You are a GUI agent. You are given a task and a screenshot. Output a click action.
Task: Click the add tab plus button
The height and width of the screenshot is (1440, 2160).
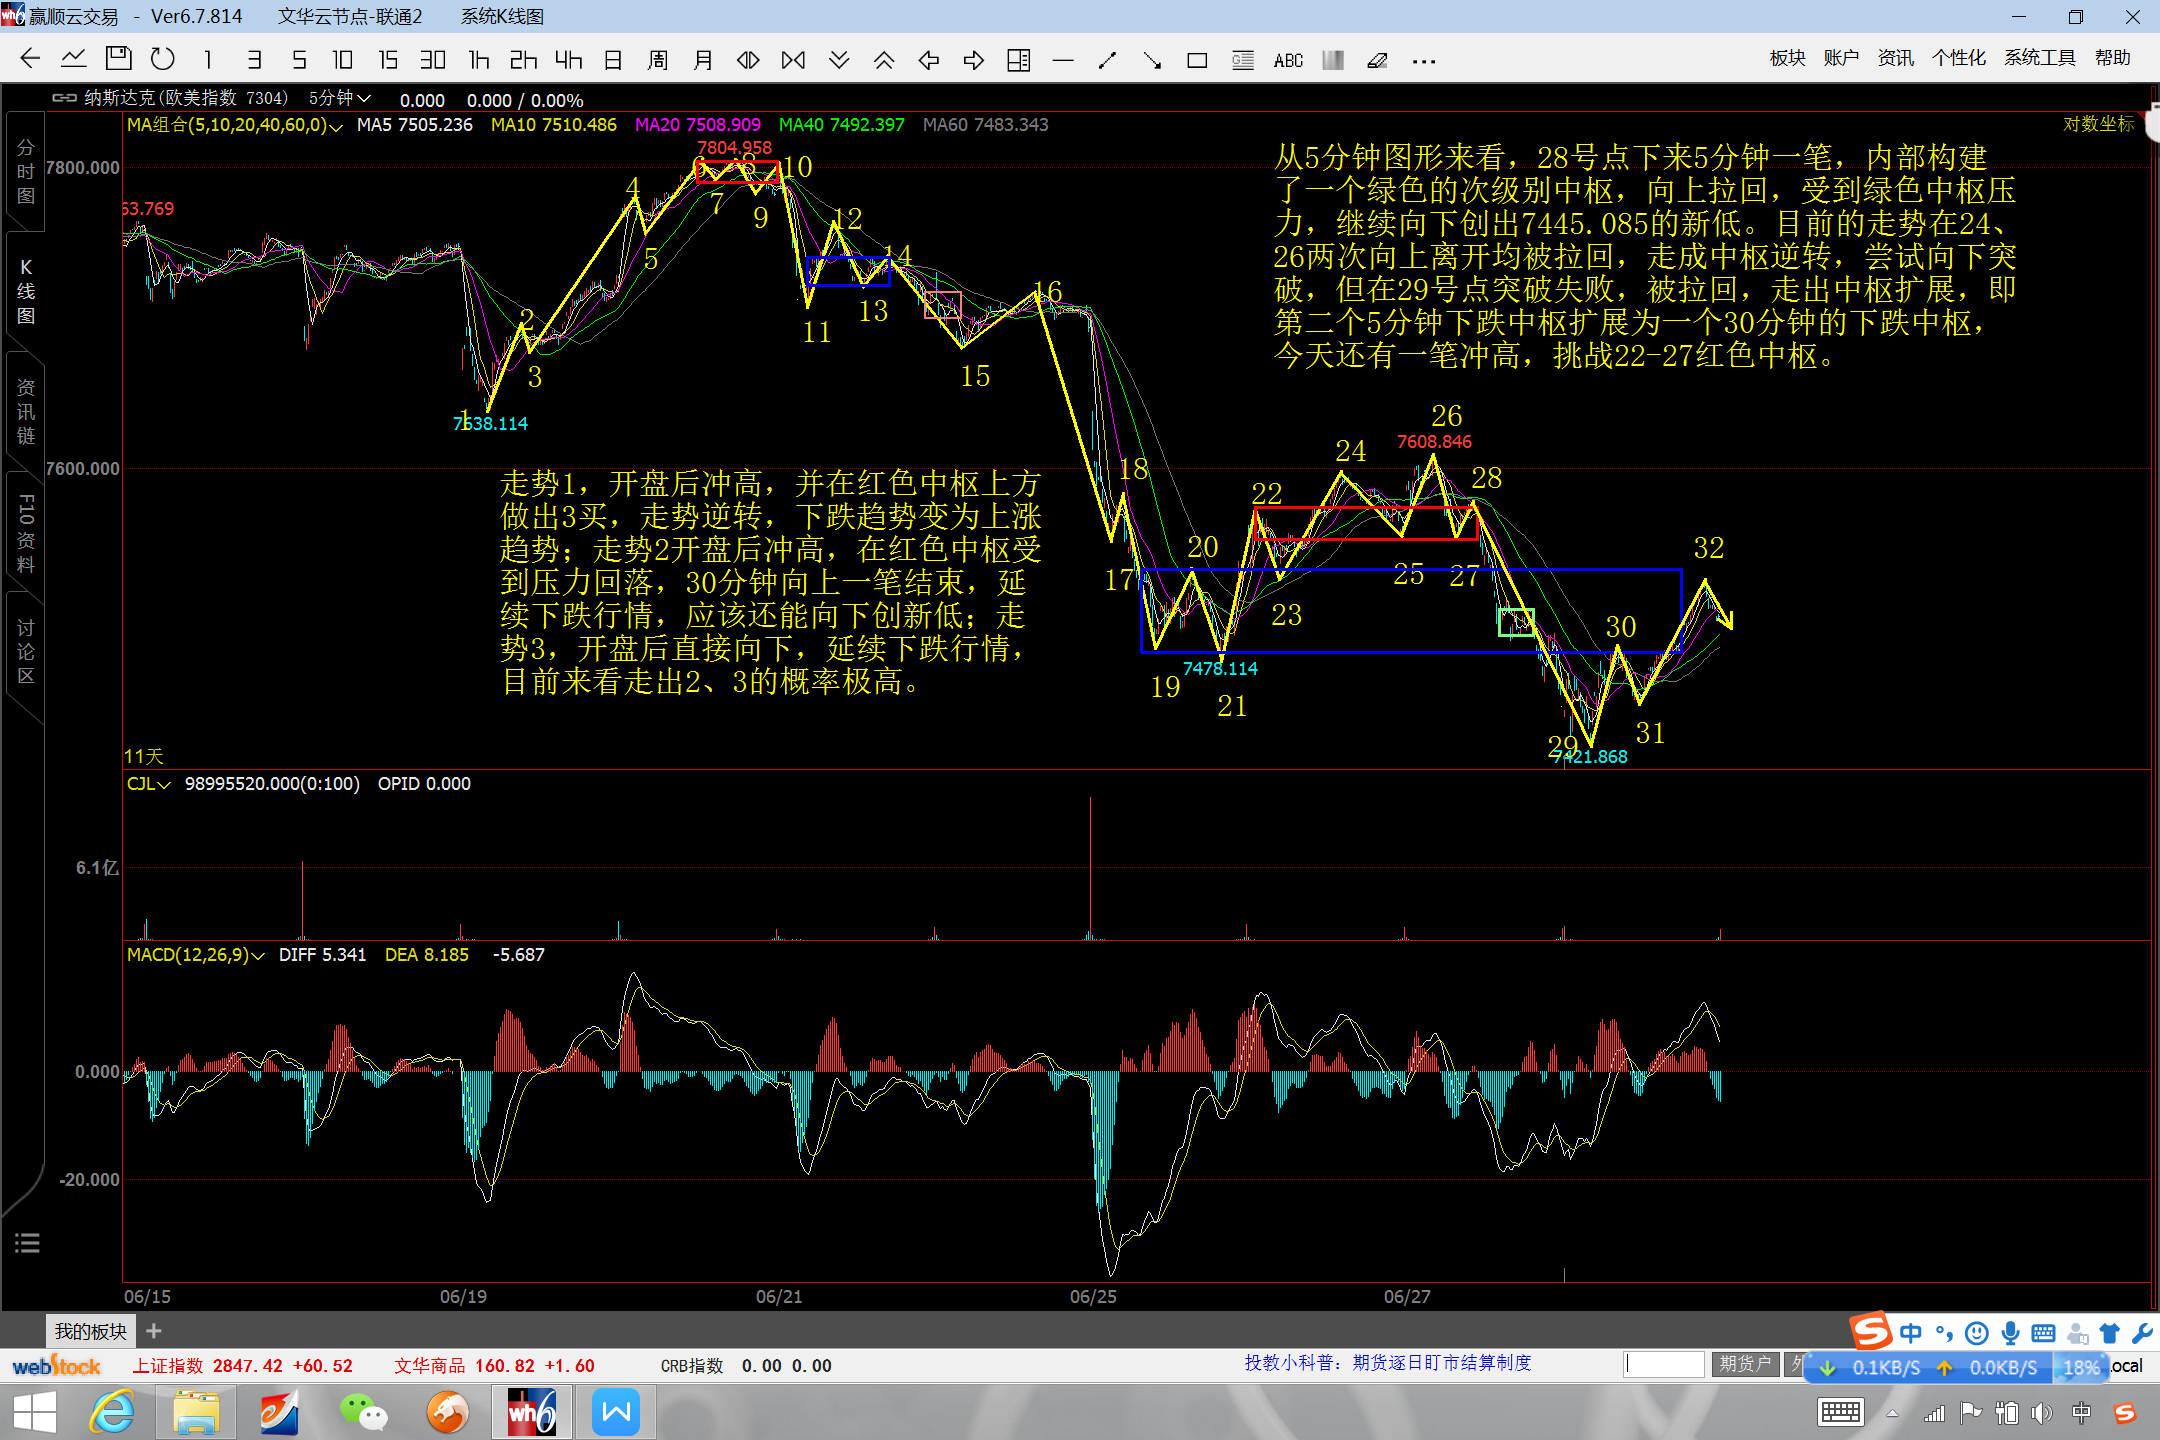(x=154, y=1331)
